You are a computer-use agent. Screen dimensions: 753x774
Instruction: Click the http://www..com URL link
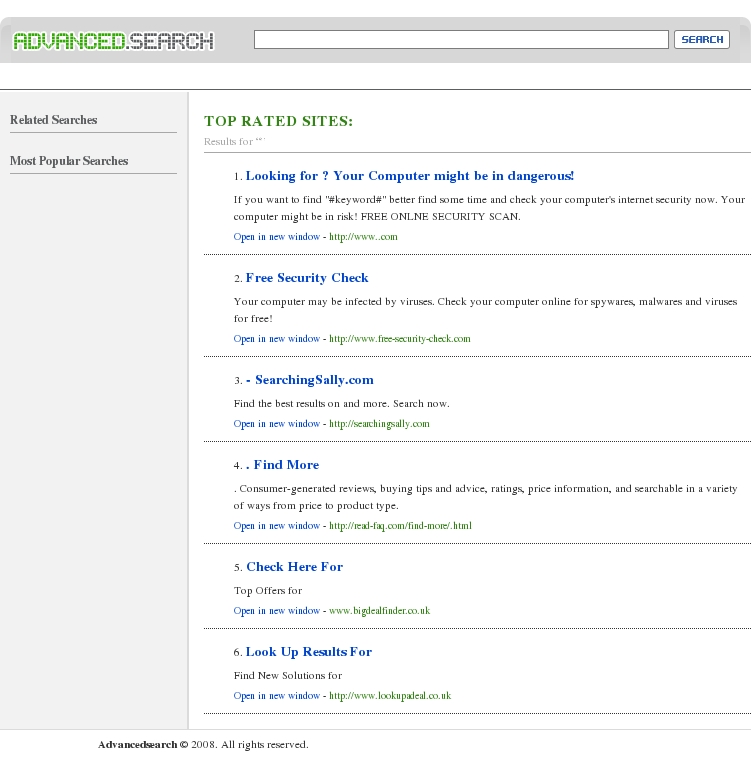point(363,237)
